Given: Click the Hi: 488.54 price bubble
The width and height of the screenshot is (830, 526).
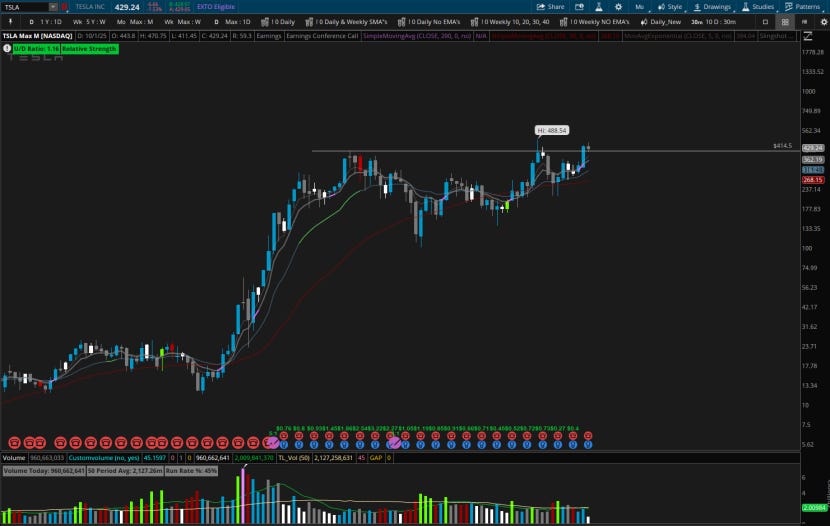Looking at the screenshot, I should pyautogui.click(x=552, y=130).
